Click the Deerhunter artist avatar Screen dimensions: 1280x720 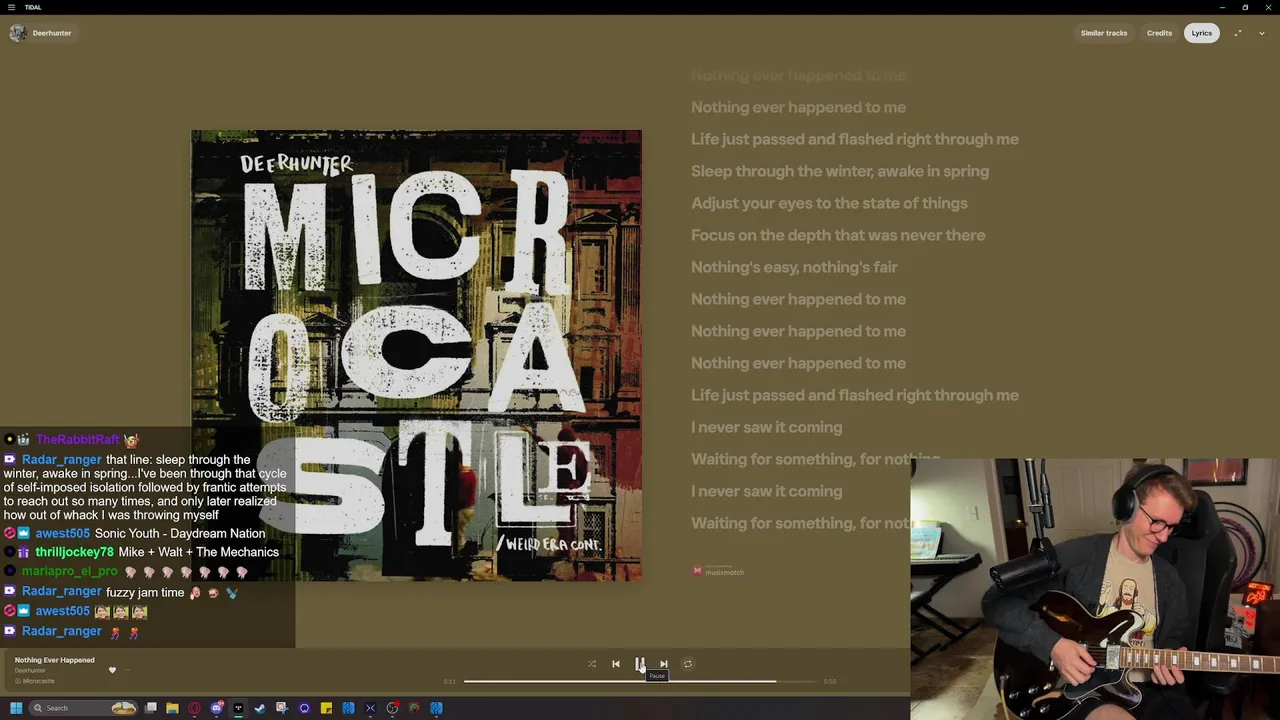pos(18,33)
